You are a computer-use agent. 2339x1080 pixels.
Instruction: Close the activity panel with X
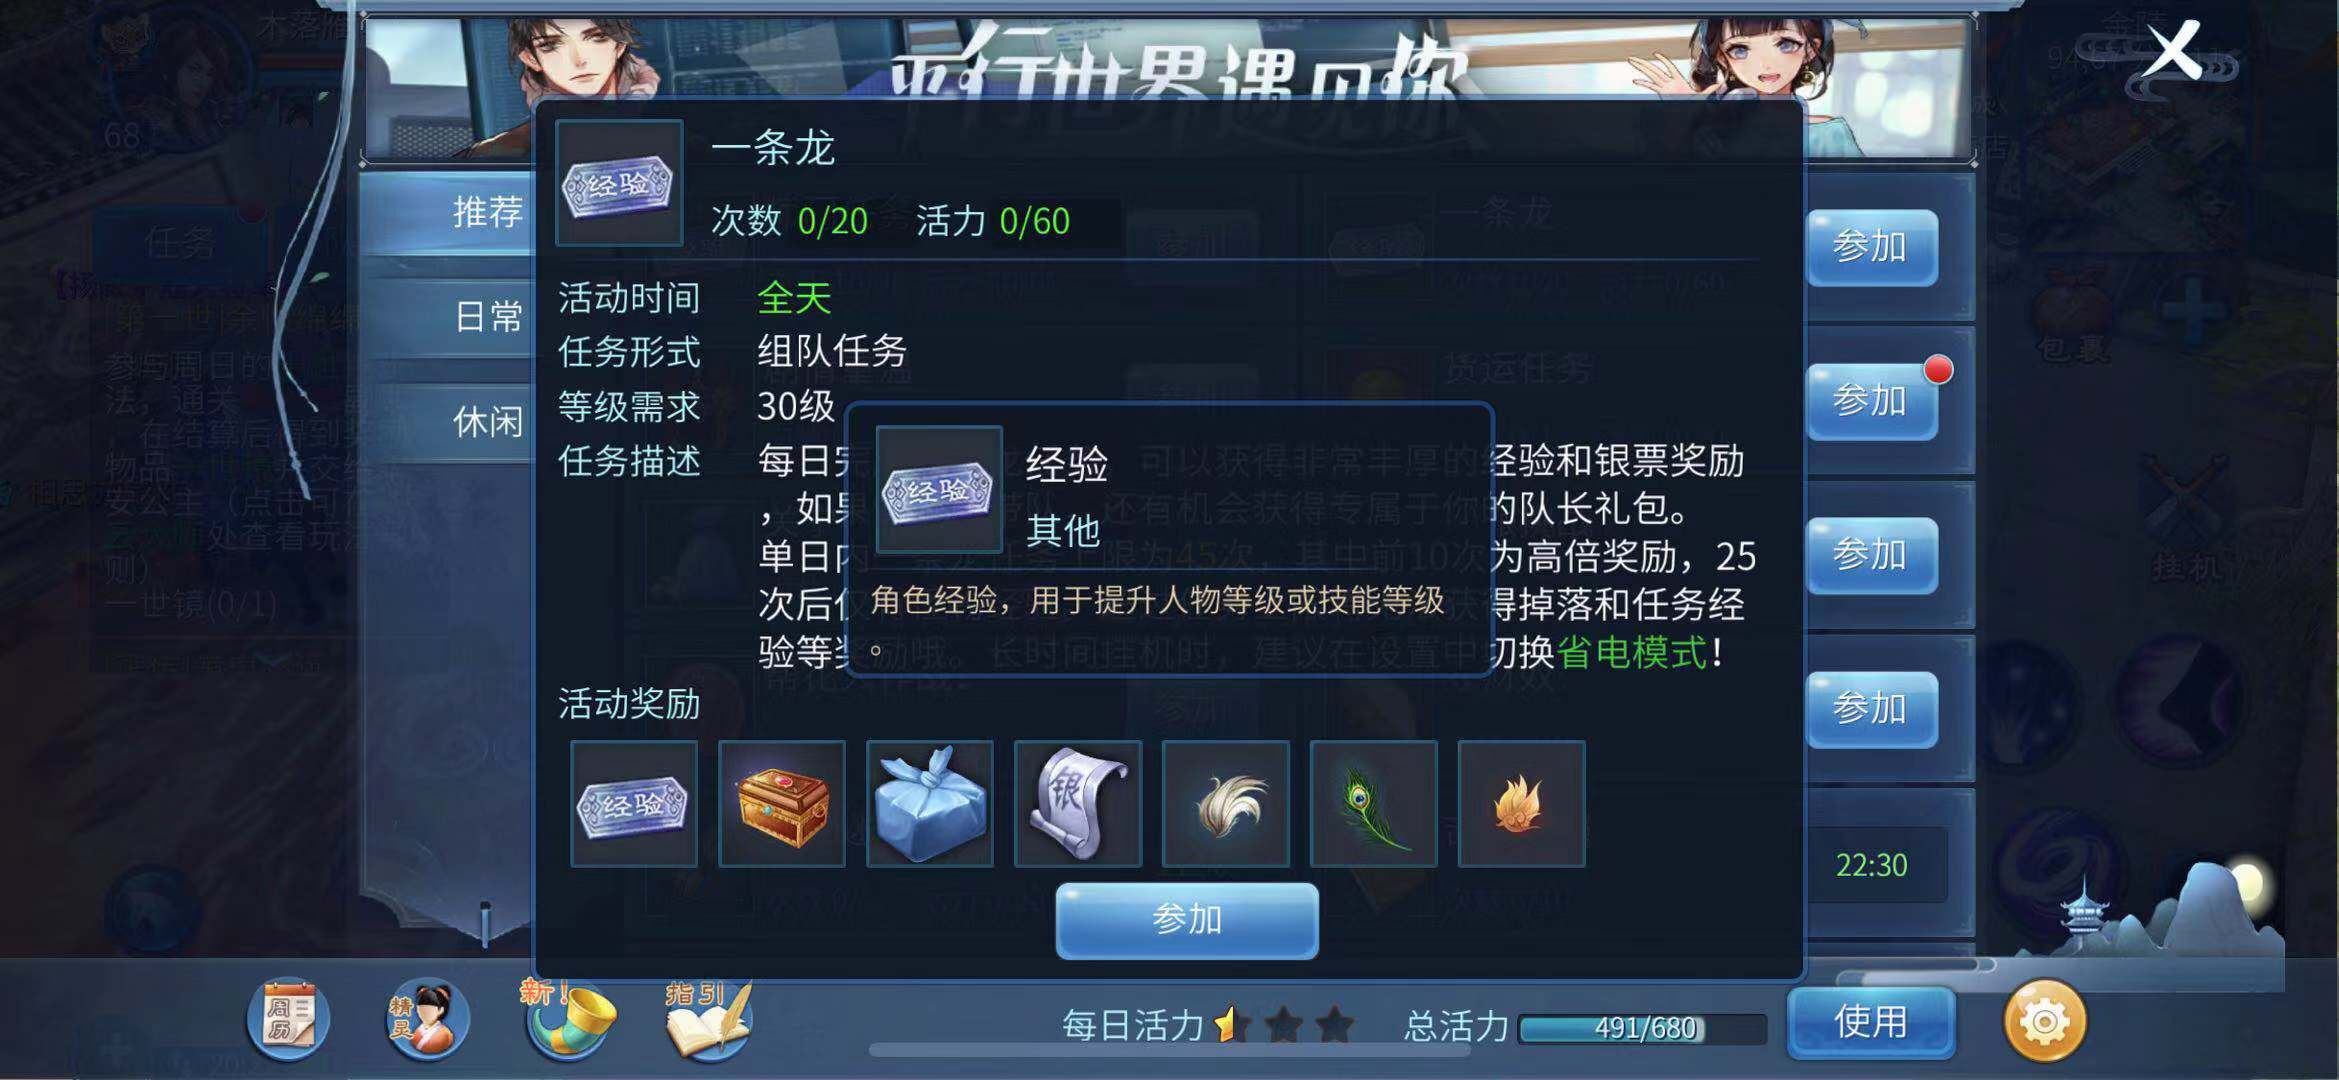point(2173,51)
